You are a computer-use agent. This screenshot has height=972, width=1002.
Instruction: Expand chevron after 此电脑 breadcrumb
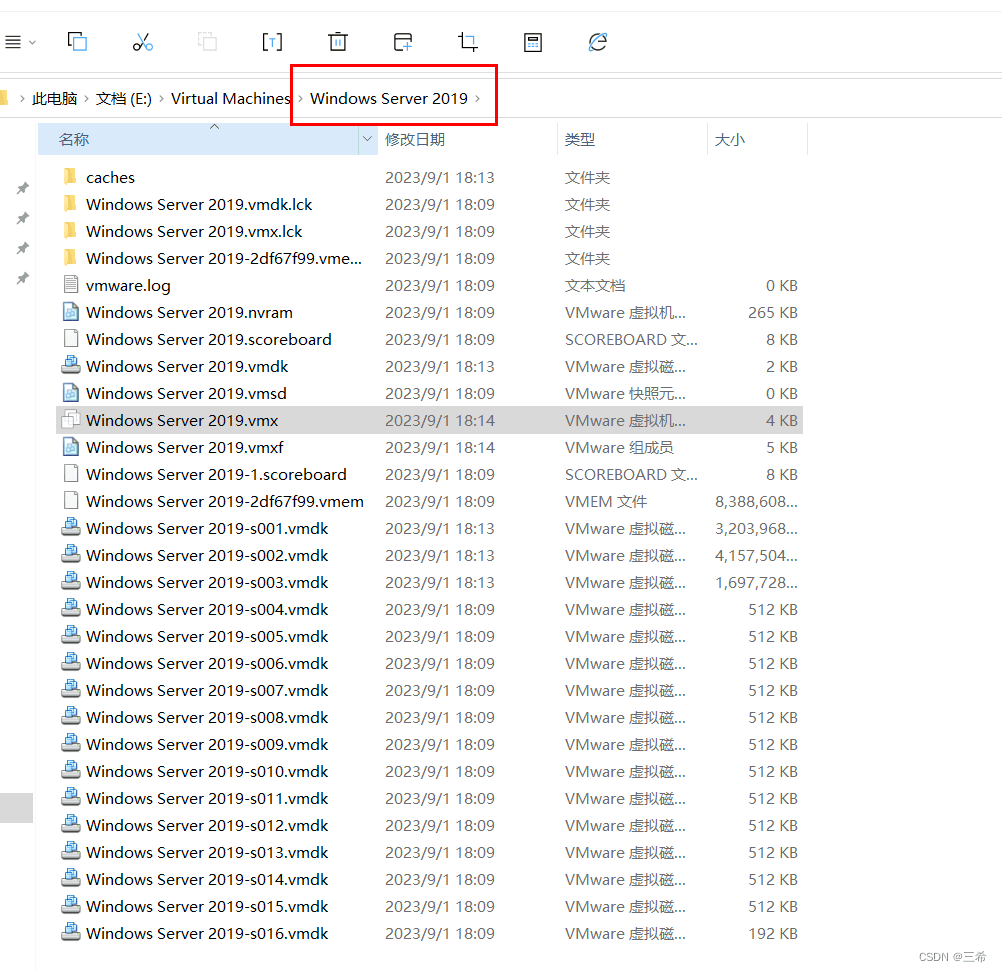coord(86,98)
